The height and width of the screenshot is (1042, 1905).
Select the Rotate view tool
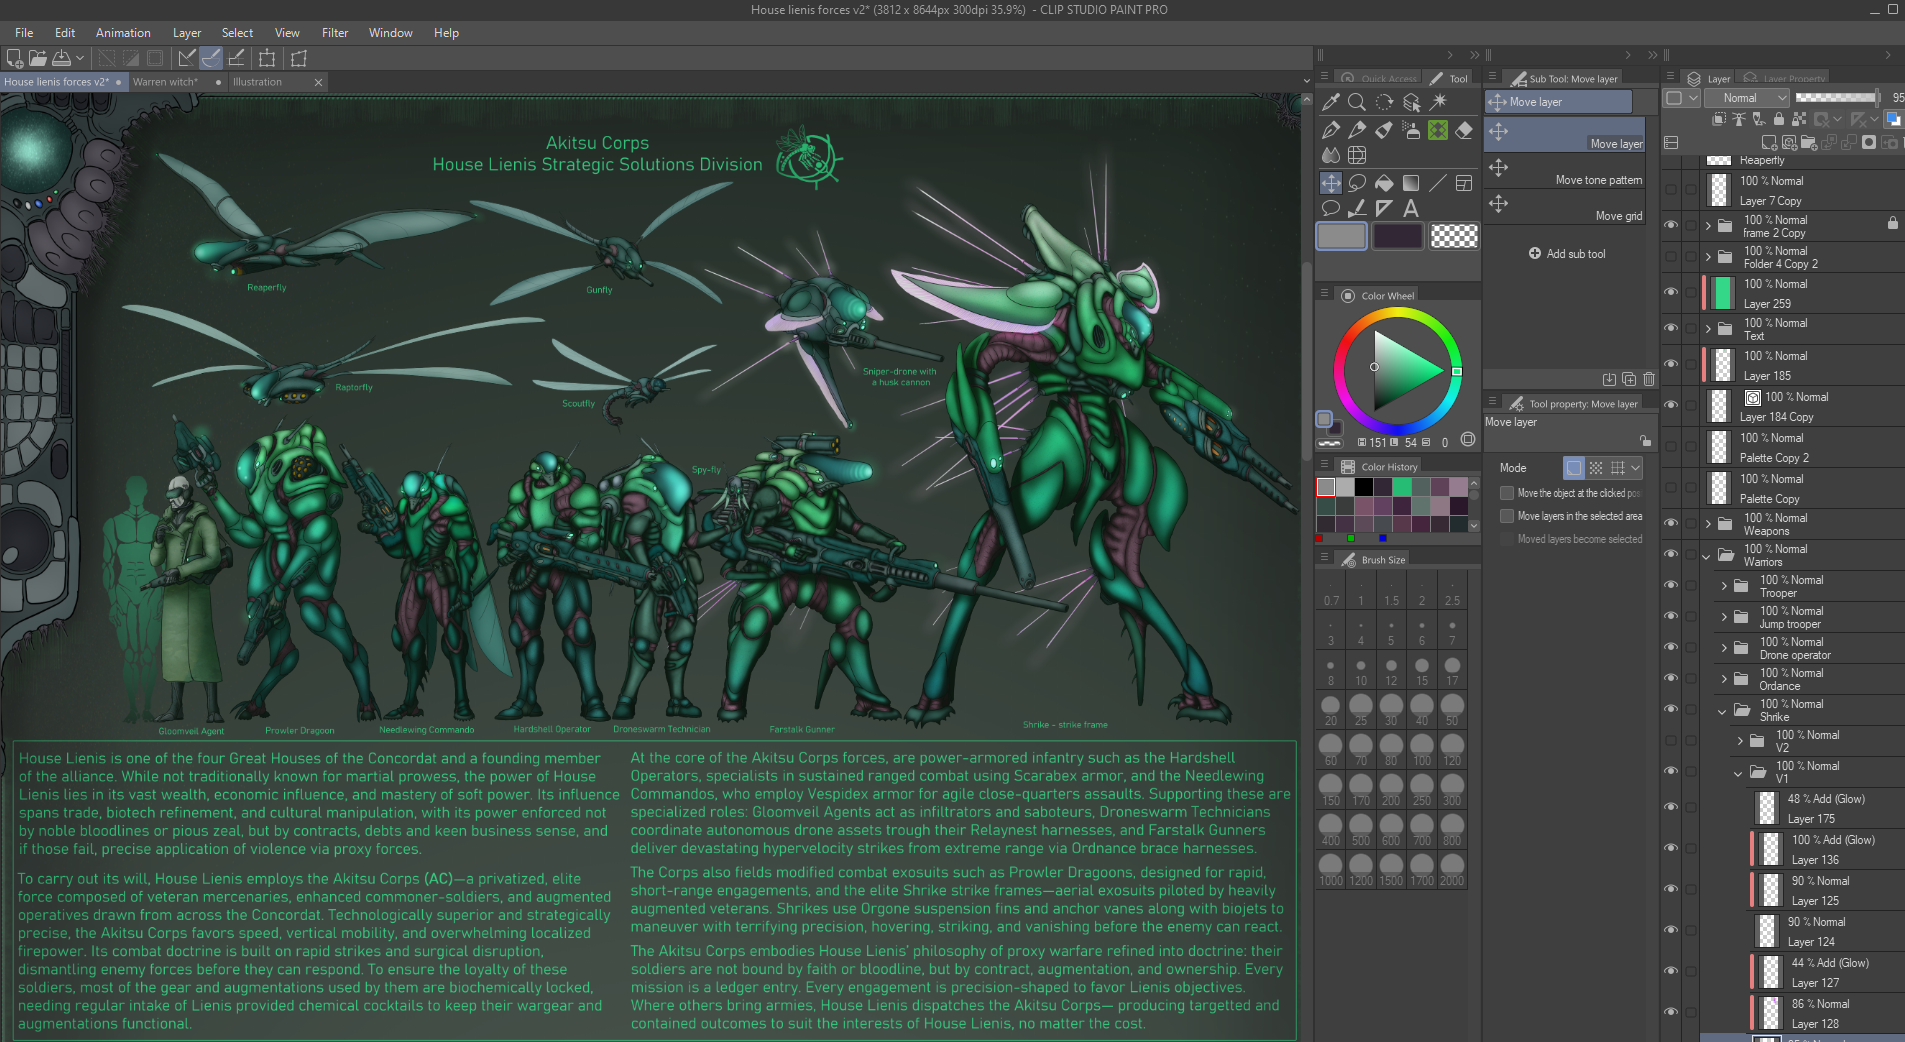[x=1384, y=102]
